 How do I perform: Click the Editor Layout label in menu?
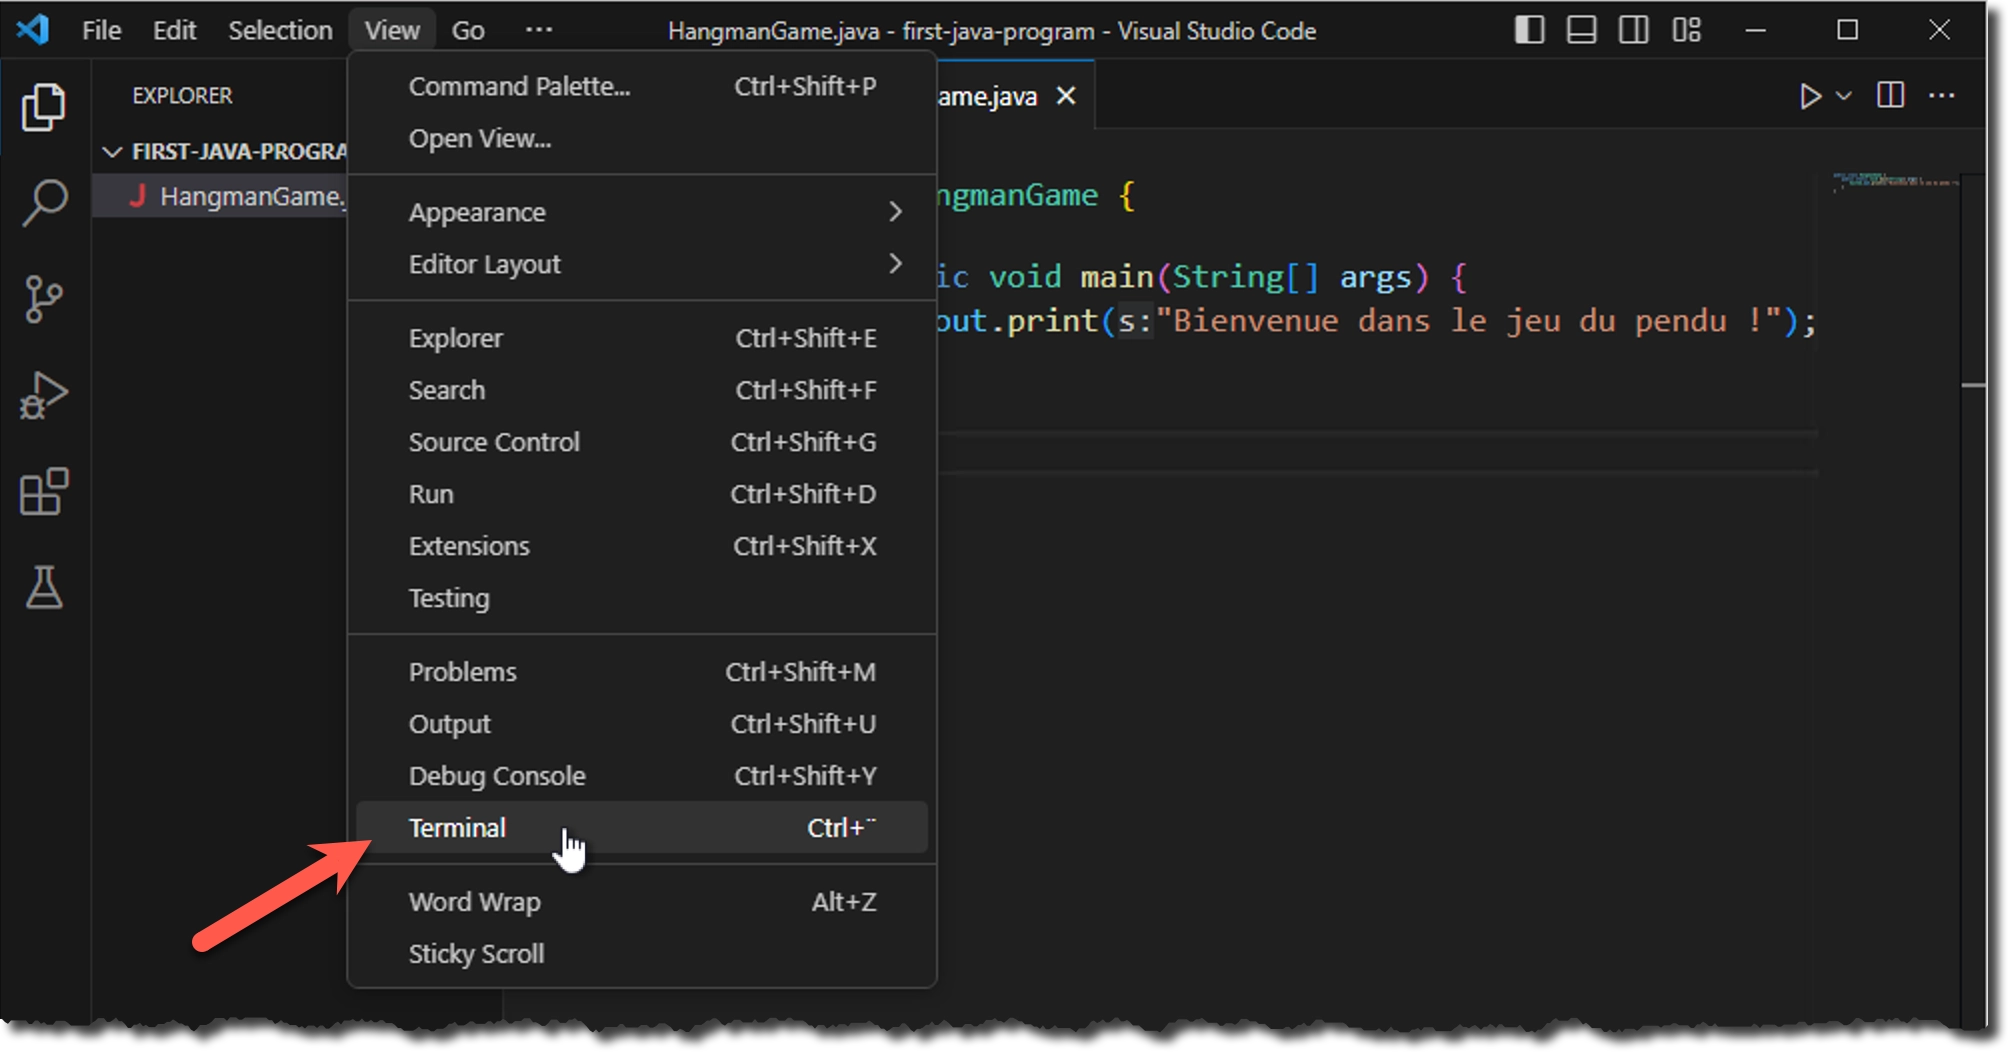[484, 264]
